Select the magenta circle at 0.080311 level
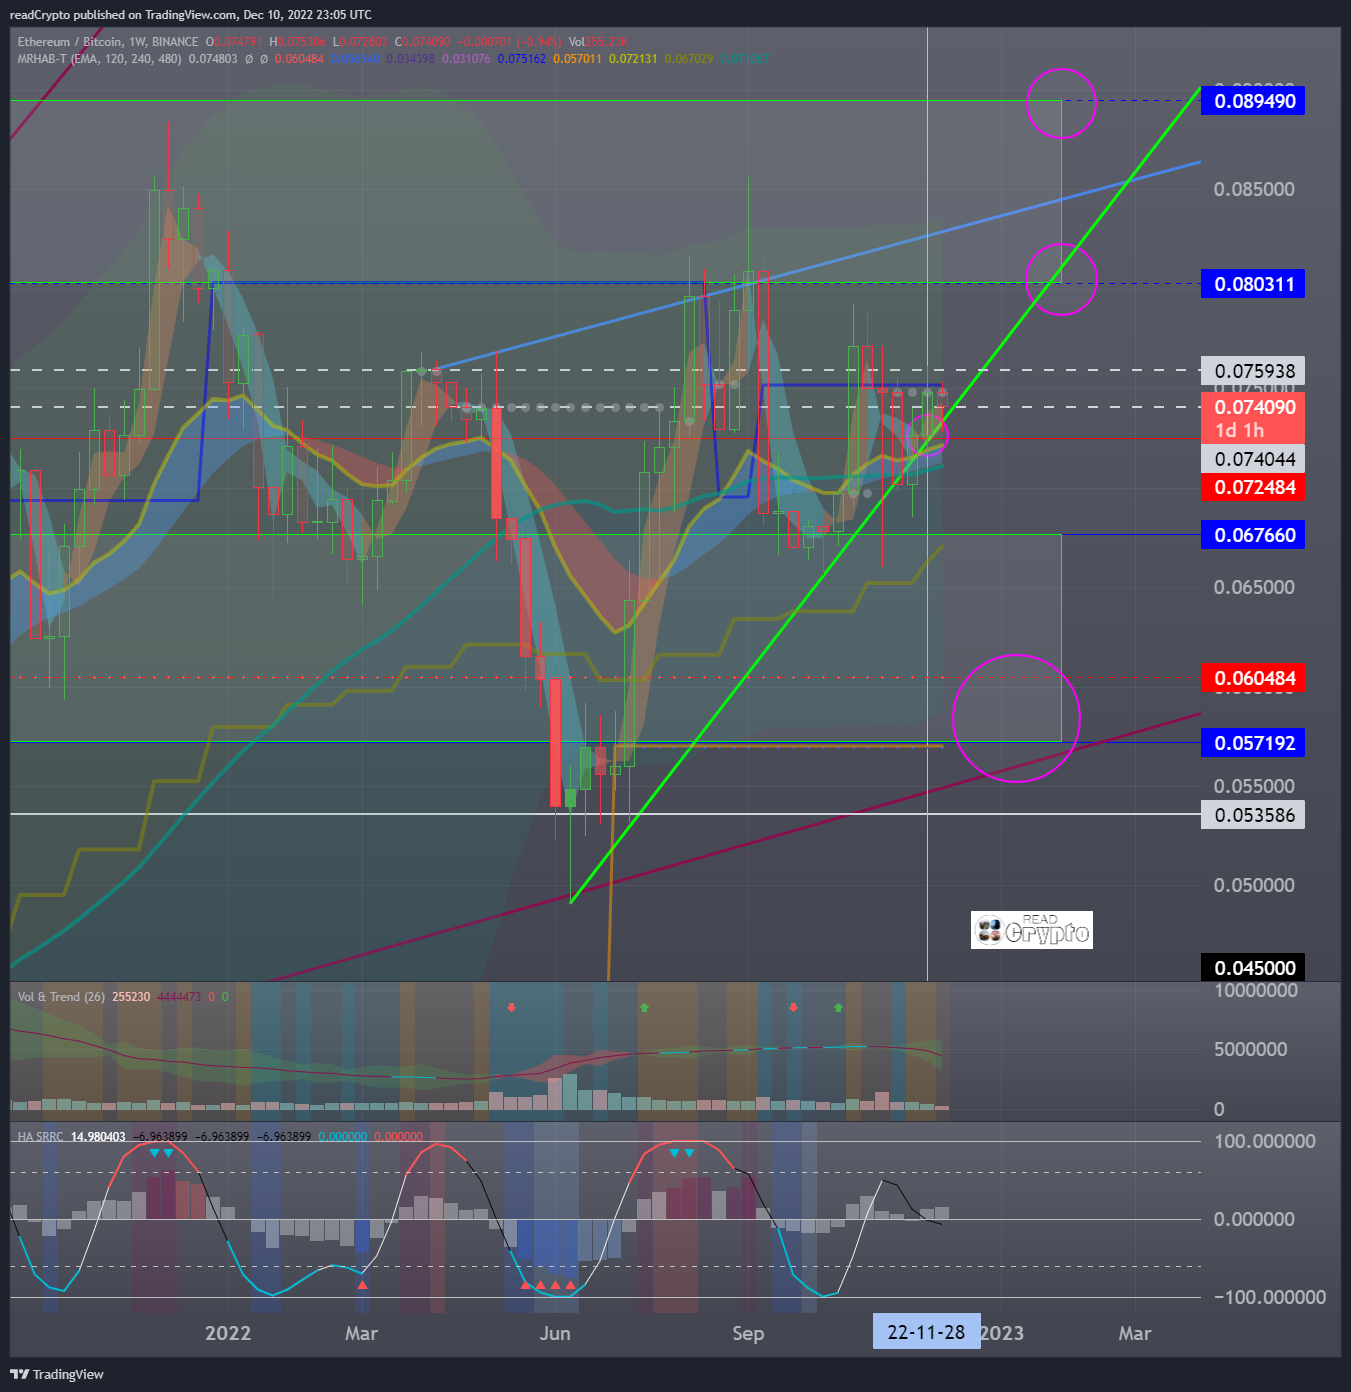 click(1062, 280)
